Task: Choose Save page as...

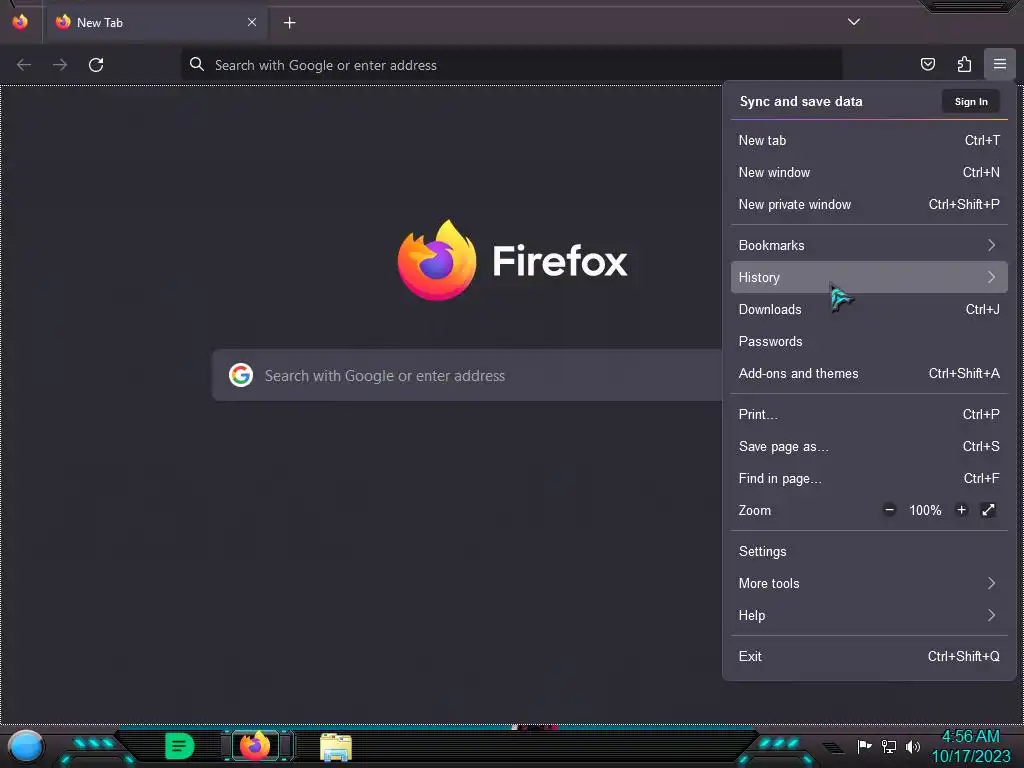Action: 869,447
